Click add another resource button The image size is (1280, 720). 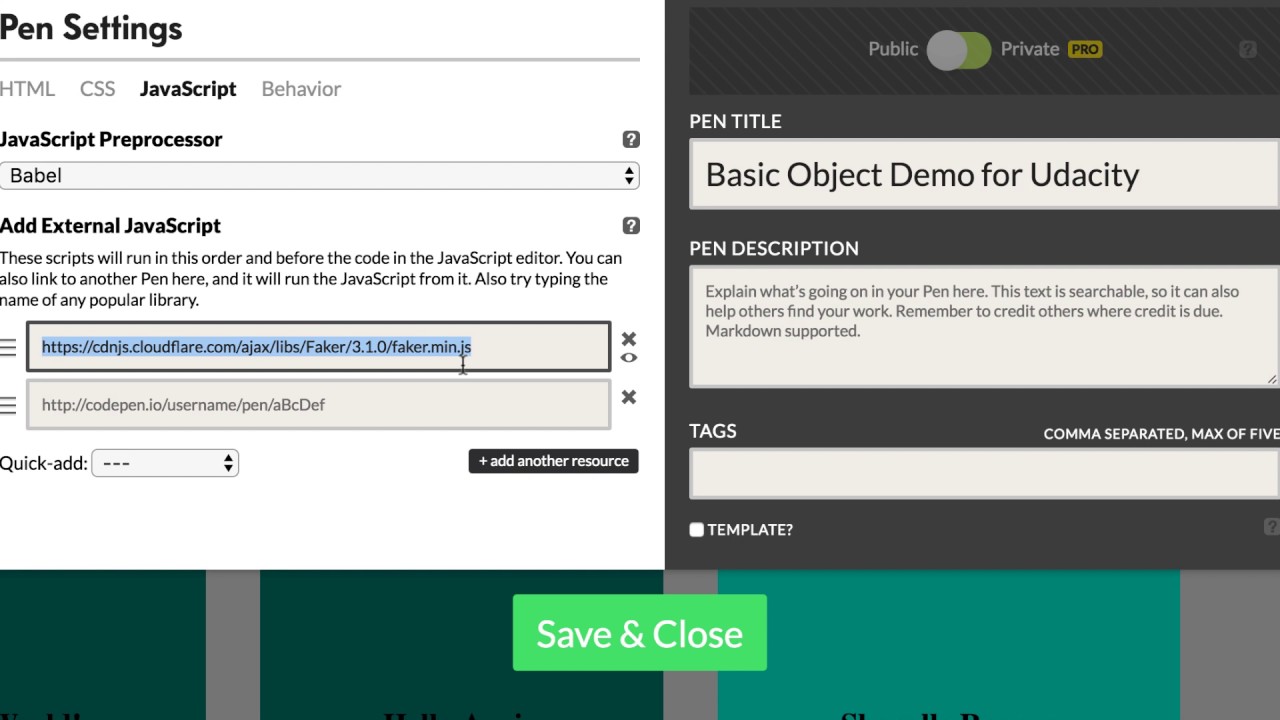coord(553,461)
